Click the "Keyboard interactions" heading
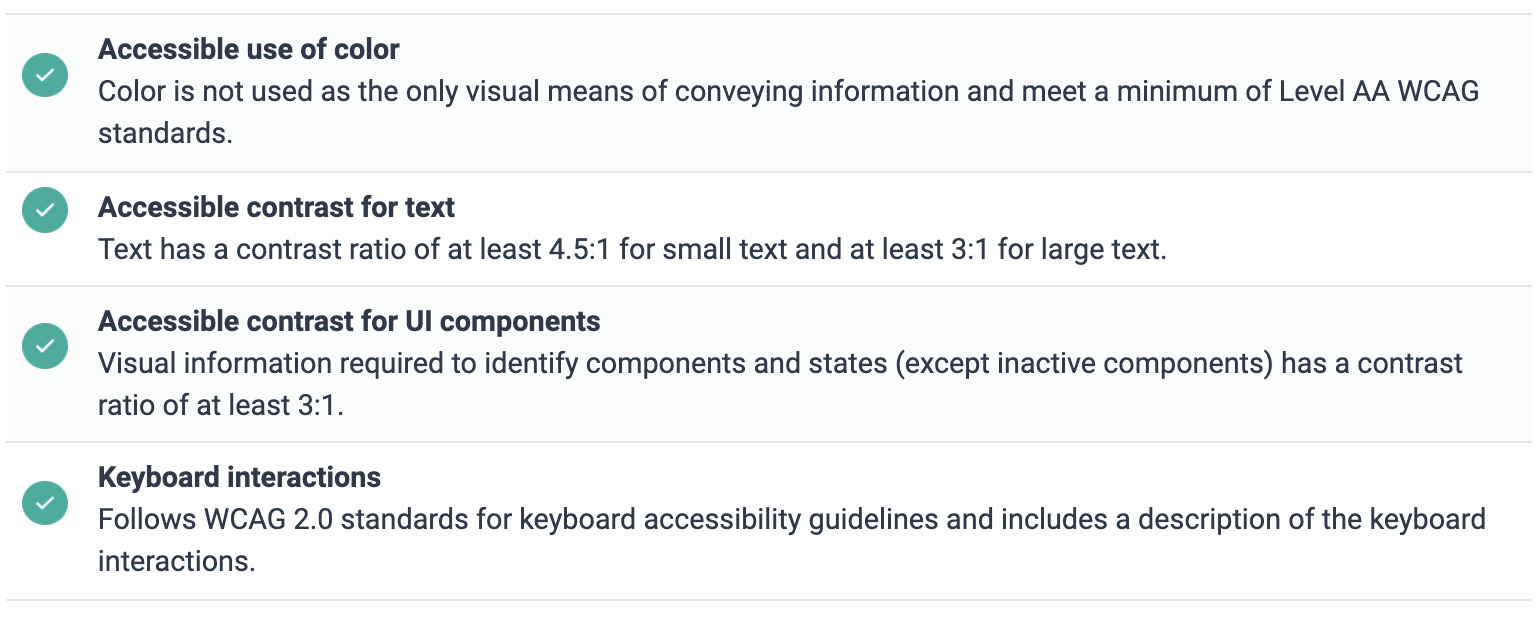Viewport: 1540px width, 620px height. pos(239,477)
